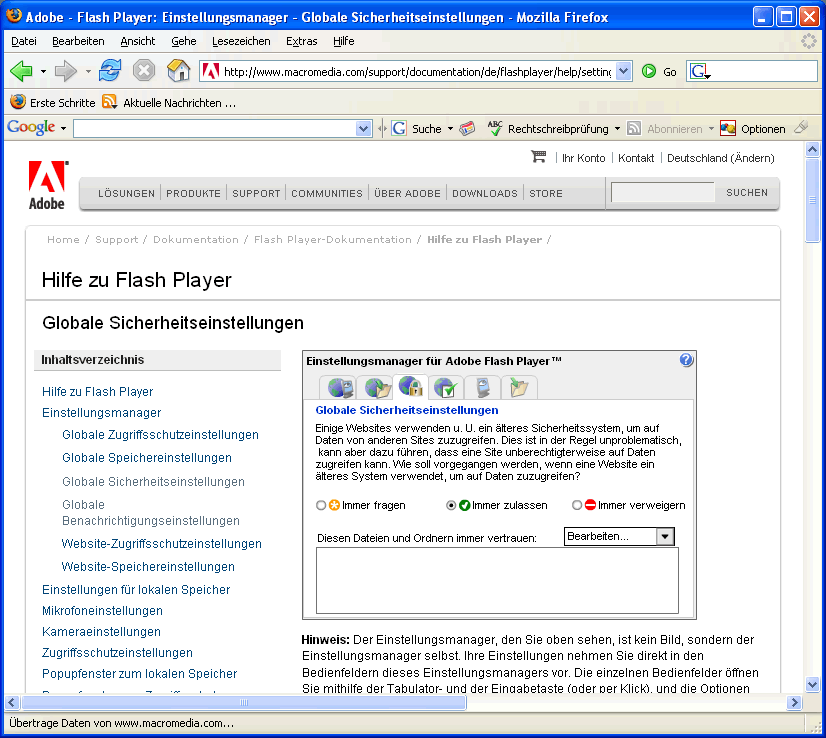Open the Website-Zugriffsschutzeinstellungen contents link
The width and height of the screenshot is (826, 738).
pyautogui.click(x=162, y=544)
